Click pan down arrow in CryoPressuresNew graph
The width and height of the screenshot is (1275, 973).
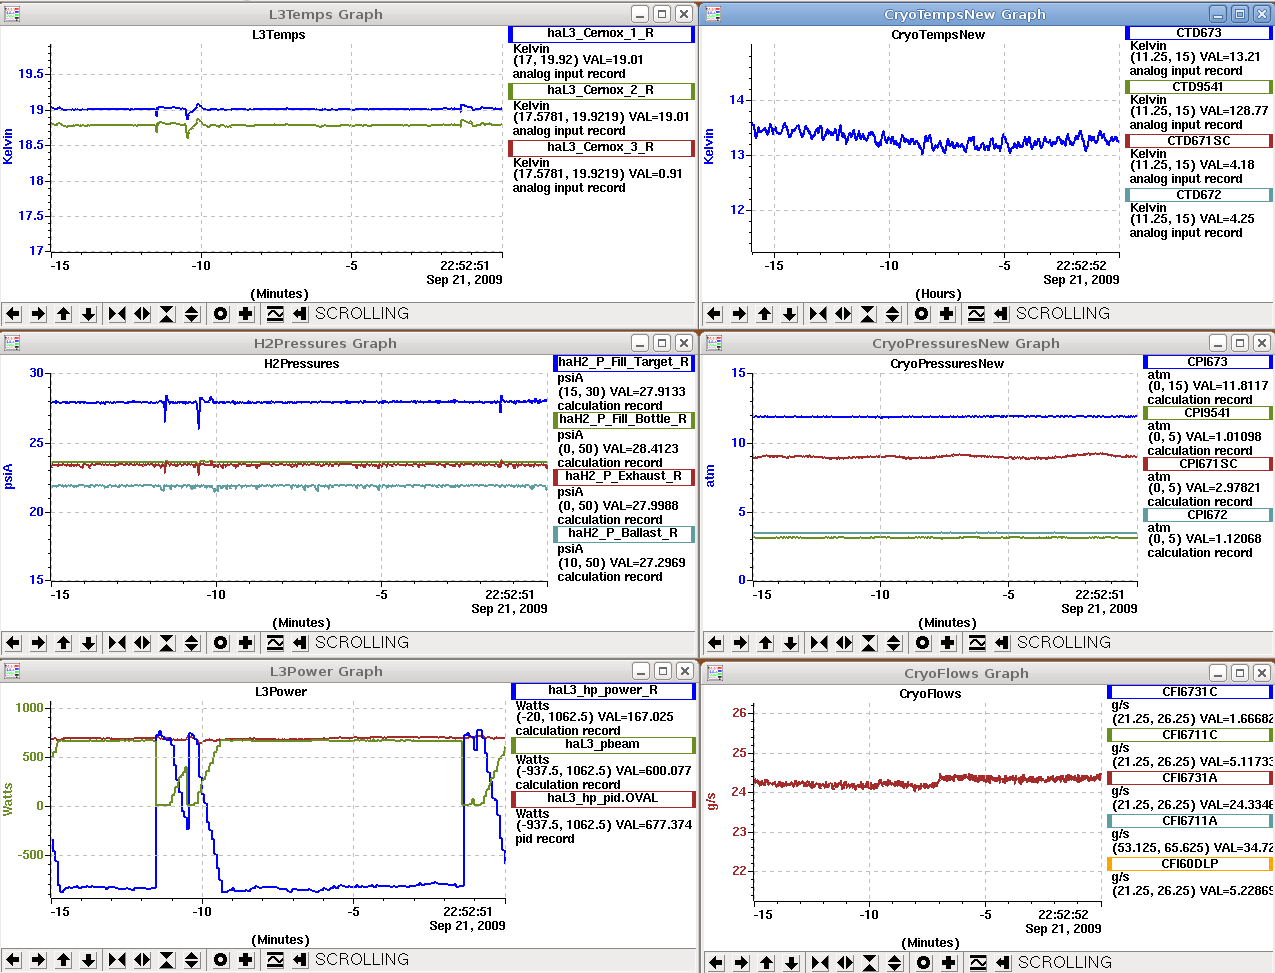click(x=790, y=643)
